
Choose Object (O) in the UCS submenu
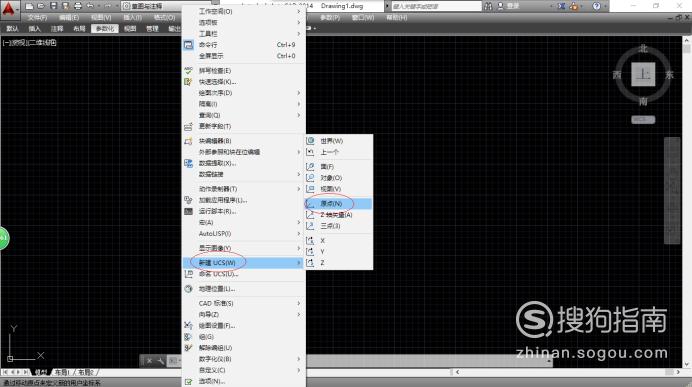339,178
